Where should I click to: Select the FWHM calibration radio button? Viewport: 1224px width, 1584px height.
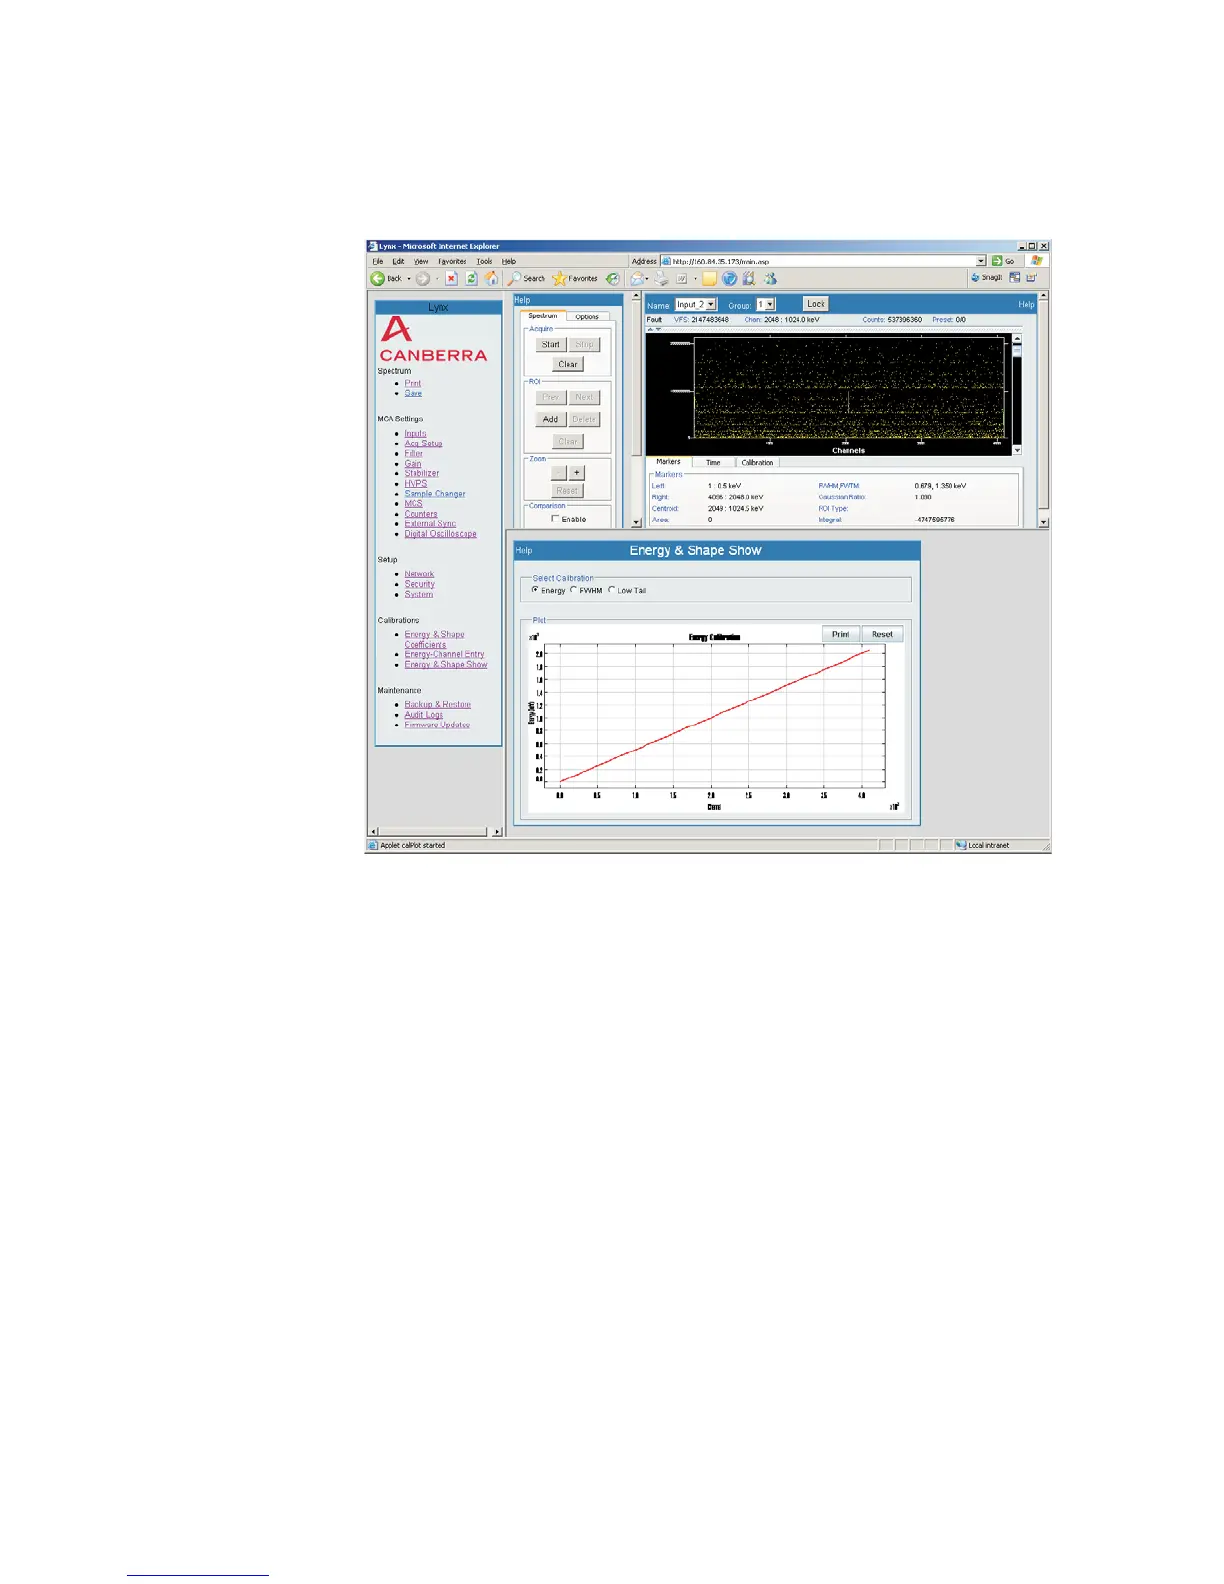(x=573, y=590)
